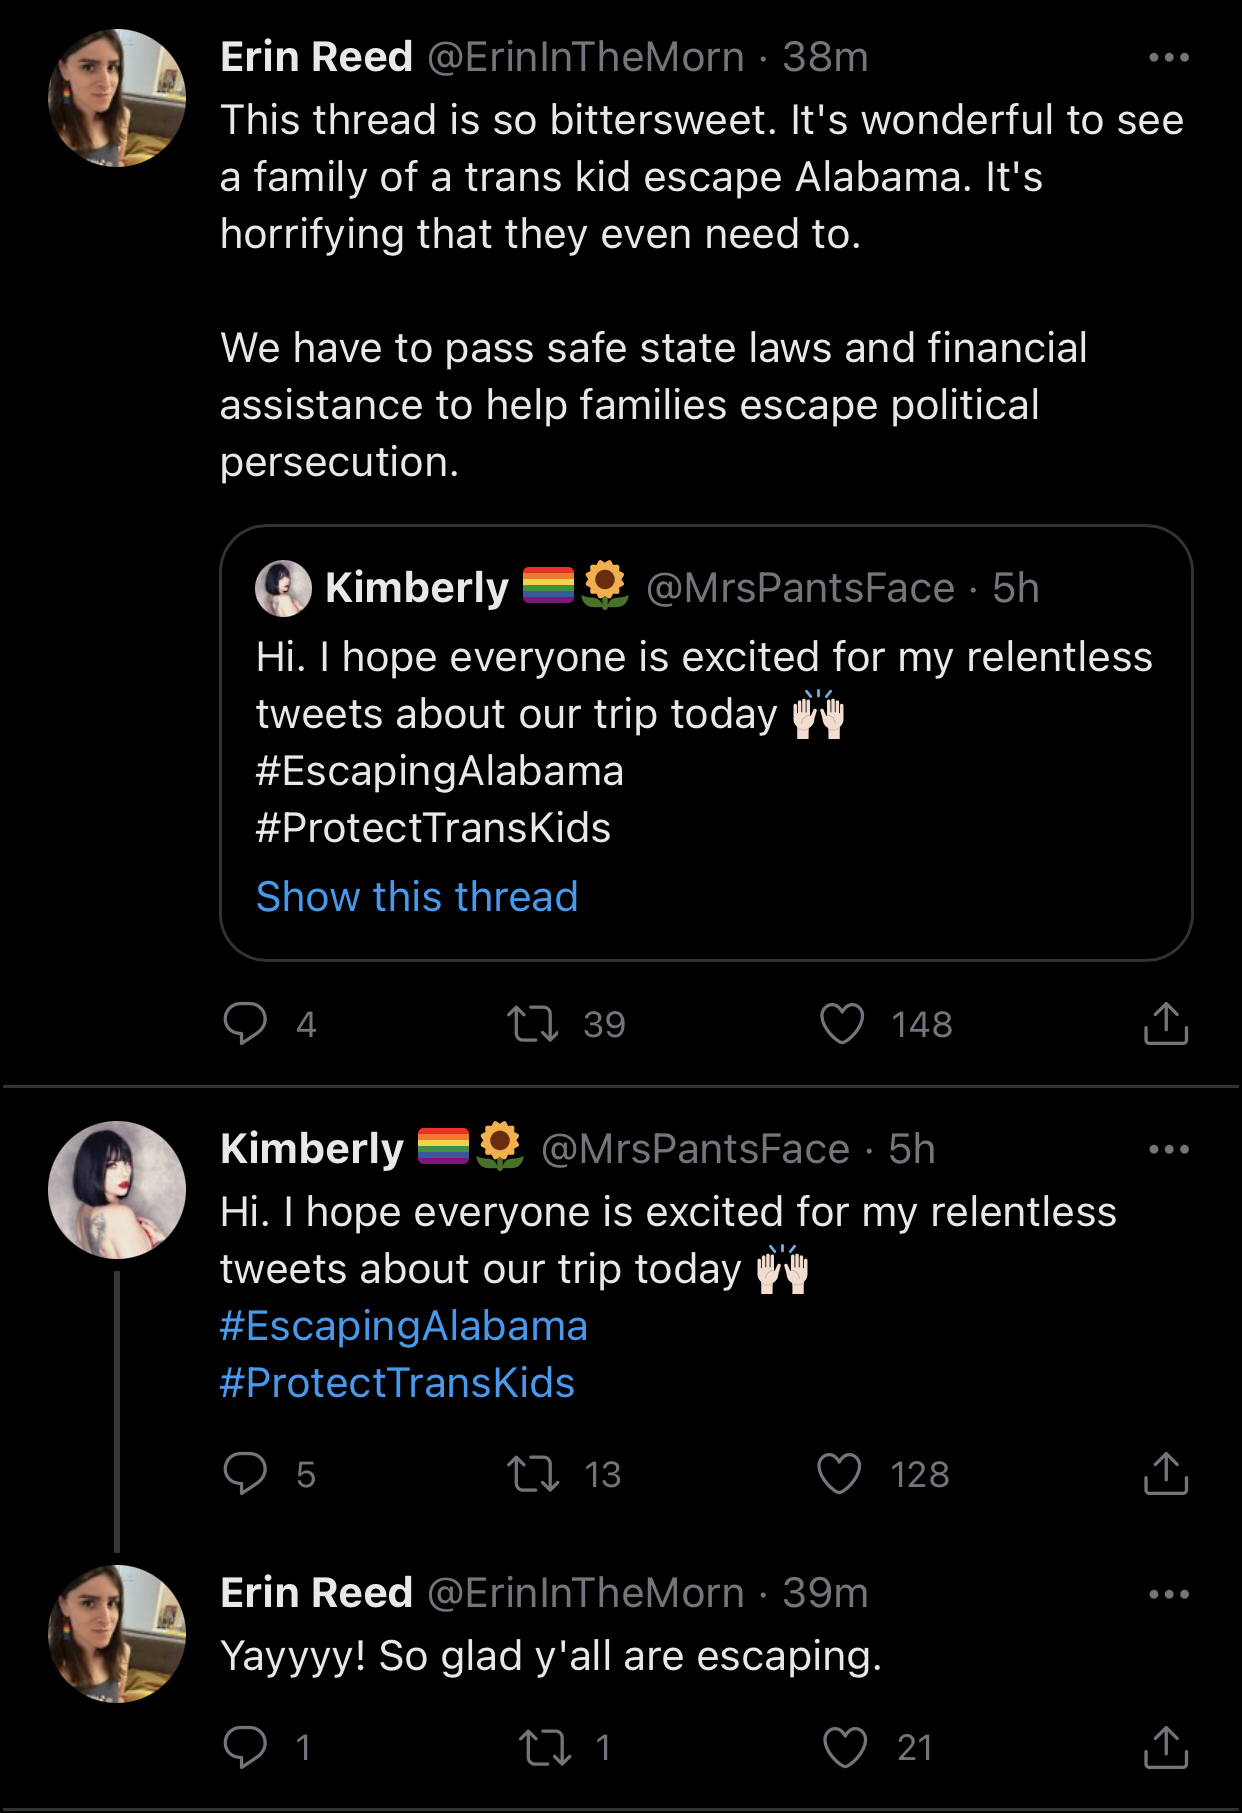This screenshot has width=1242, height=1813.
Task: Open Kimberly's large profile avatar
Action: pyautogui.click(x=117, y=1190)
